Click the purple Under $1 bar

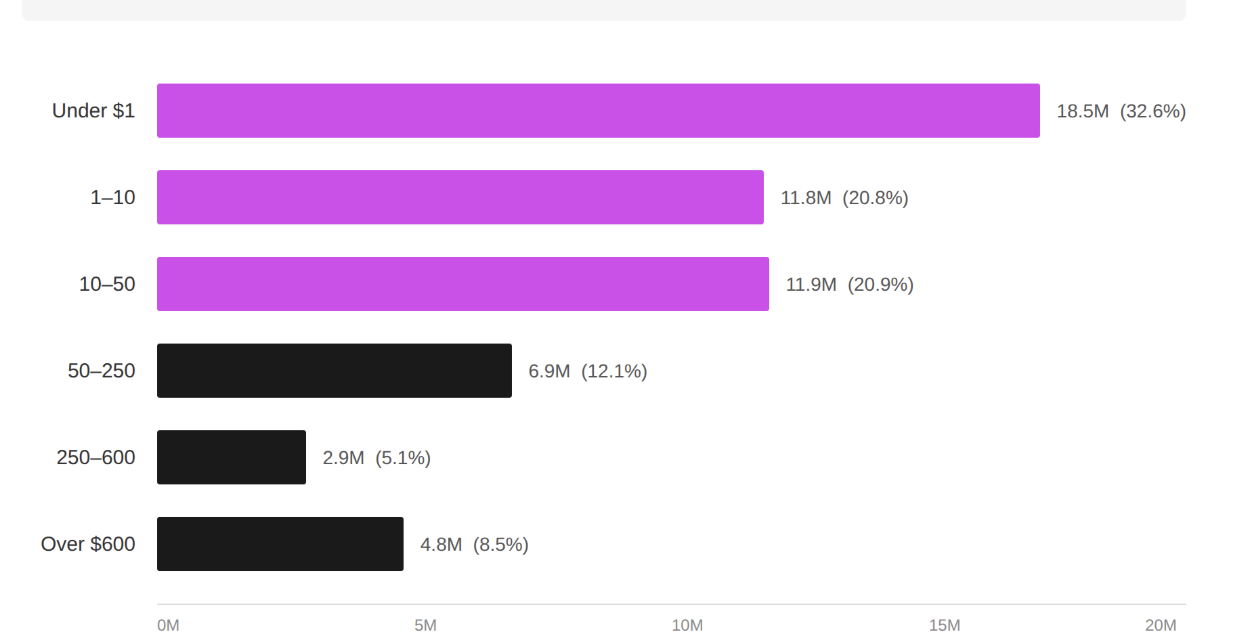(x=598, y=111)
